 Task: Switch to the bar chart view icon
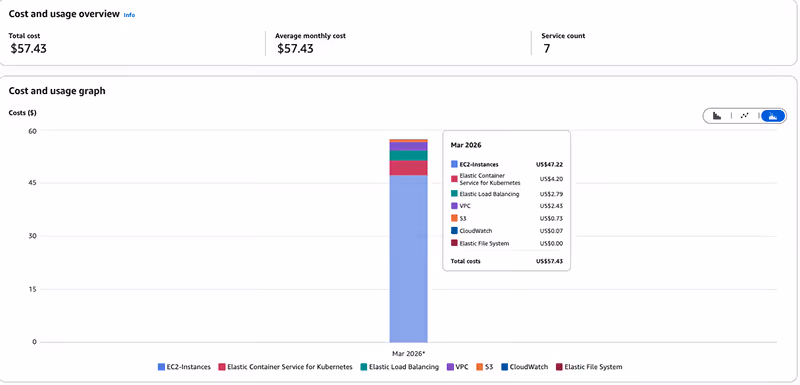click(x=717, y=116)
